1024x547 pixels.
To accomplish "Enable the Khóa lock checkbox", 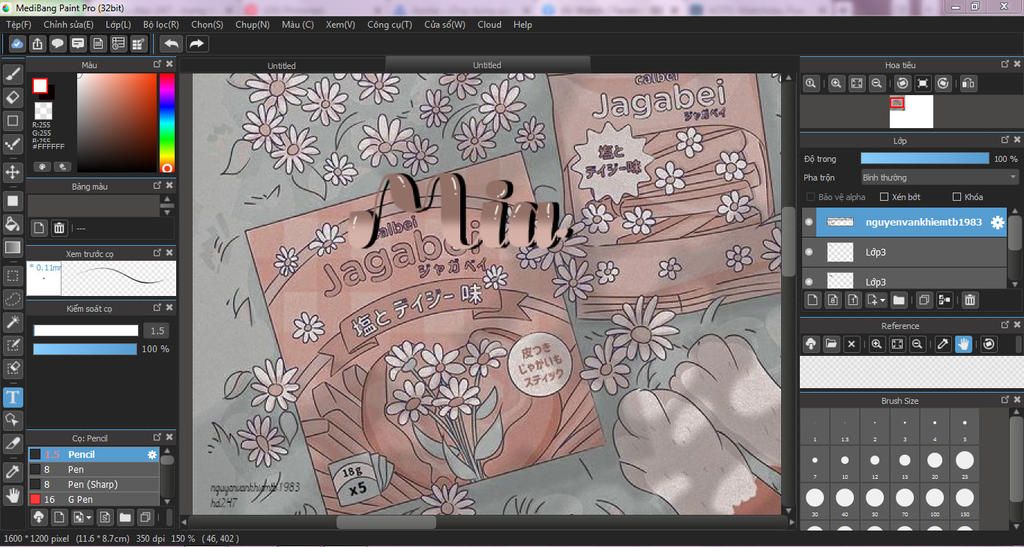I will (957, 197).
